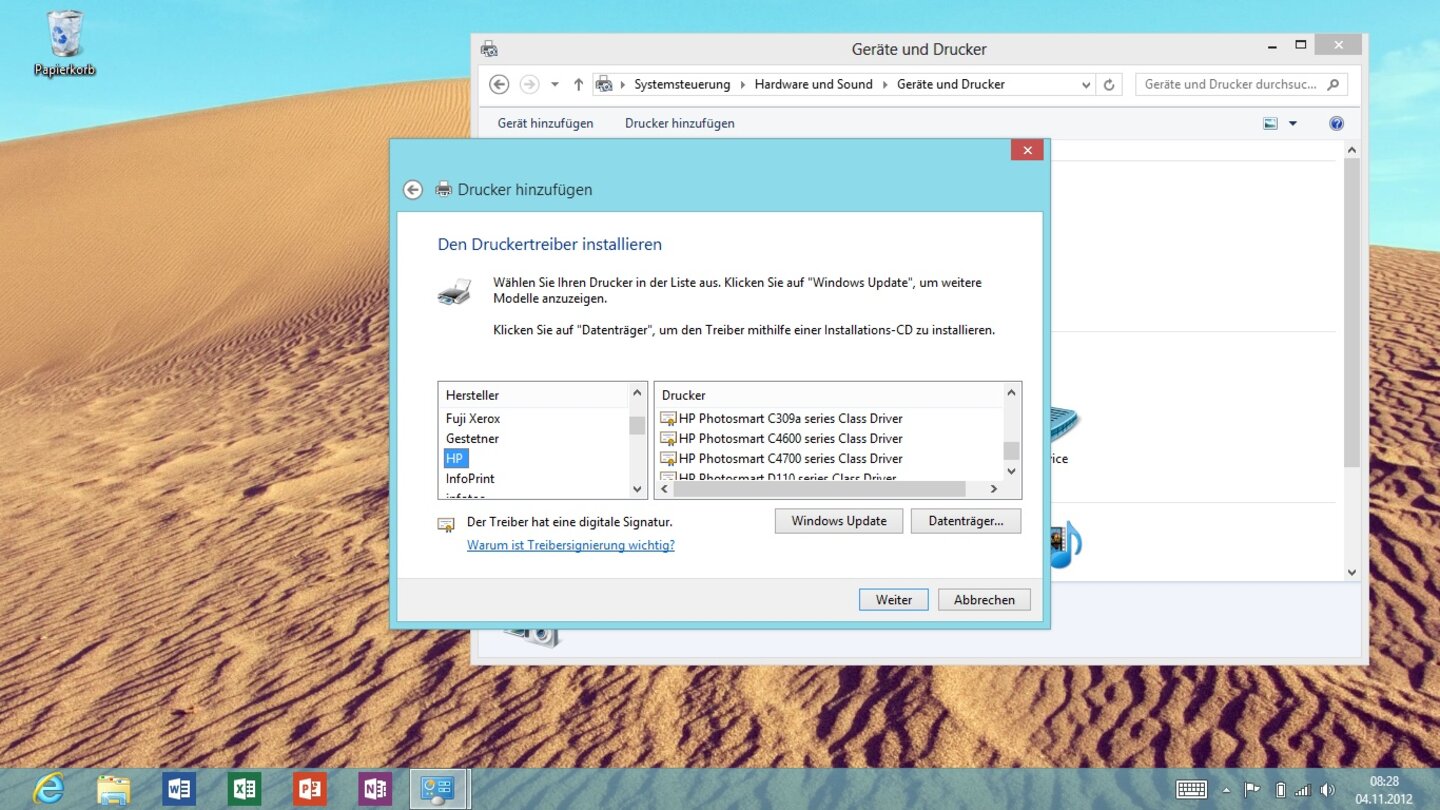Expand the address bar history dropdown
The image size is (1440, 810).
[x=1086, y=85]
